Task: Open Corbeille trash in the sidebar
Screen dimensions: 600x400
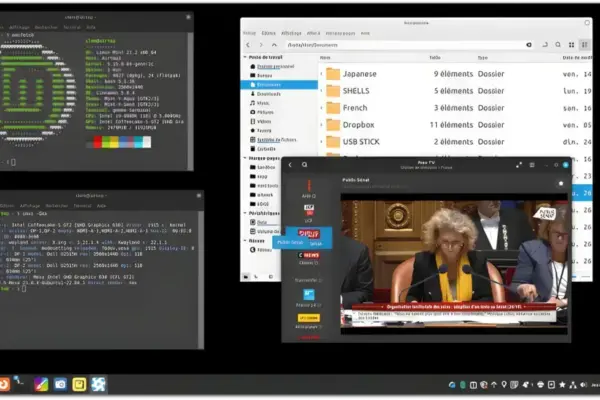Action: tap(266, 149)
